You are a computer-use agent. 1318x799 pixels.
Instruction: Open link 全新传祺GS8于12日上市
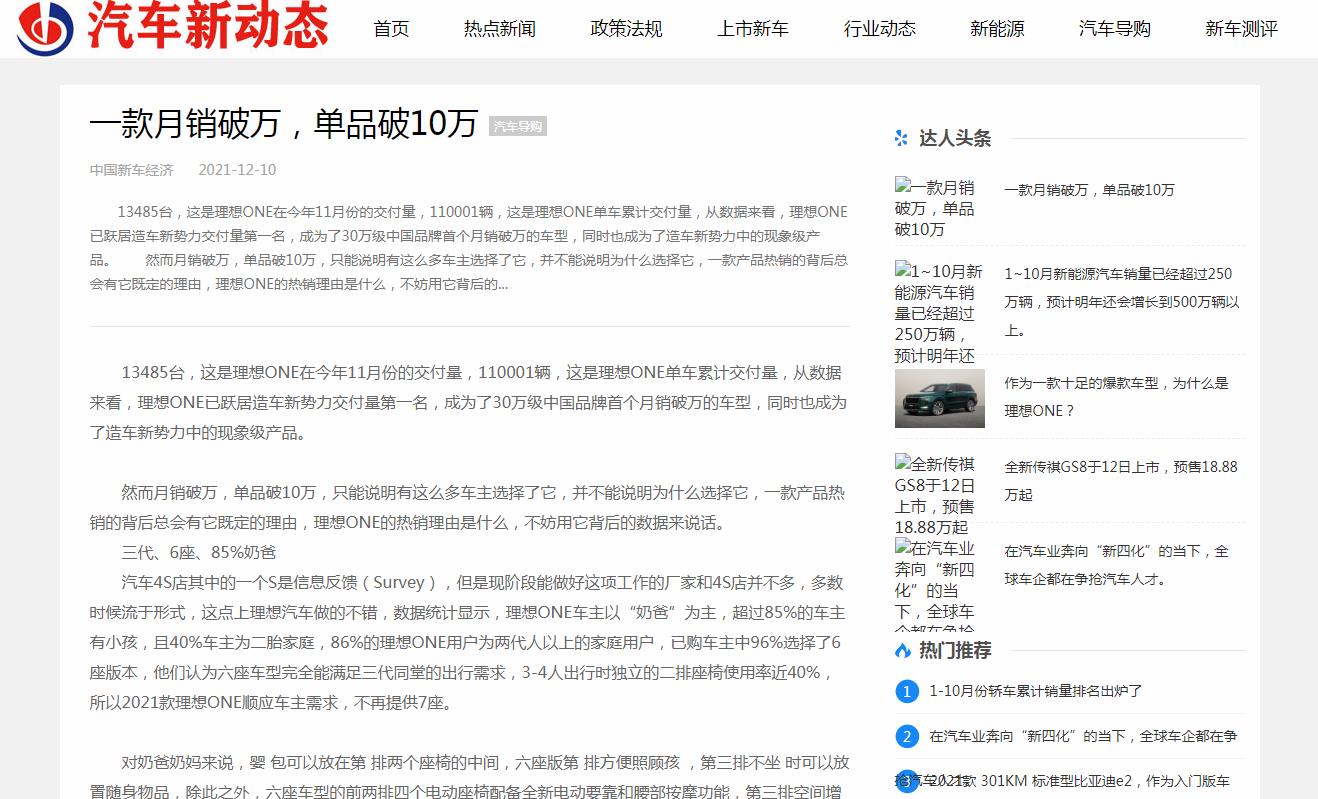[x=1120, y=481]
